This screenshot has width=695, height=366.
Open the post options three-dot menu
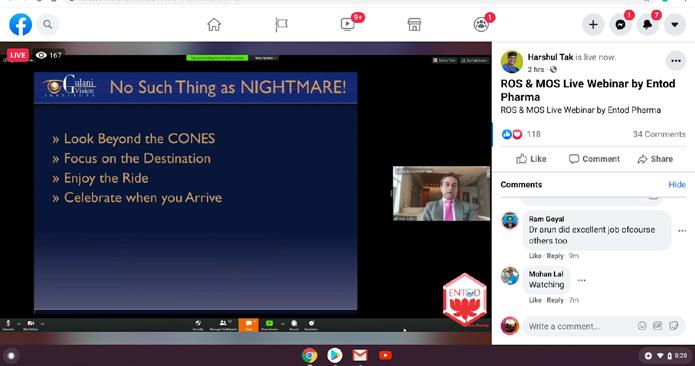[675, 61]
